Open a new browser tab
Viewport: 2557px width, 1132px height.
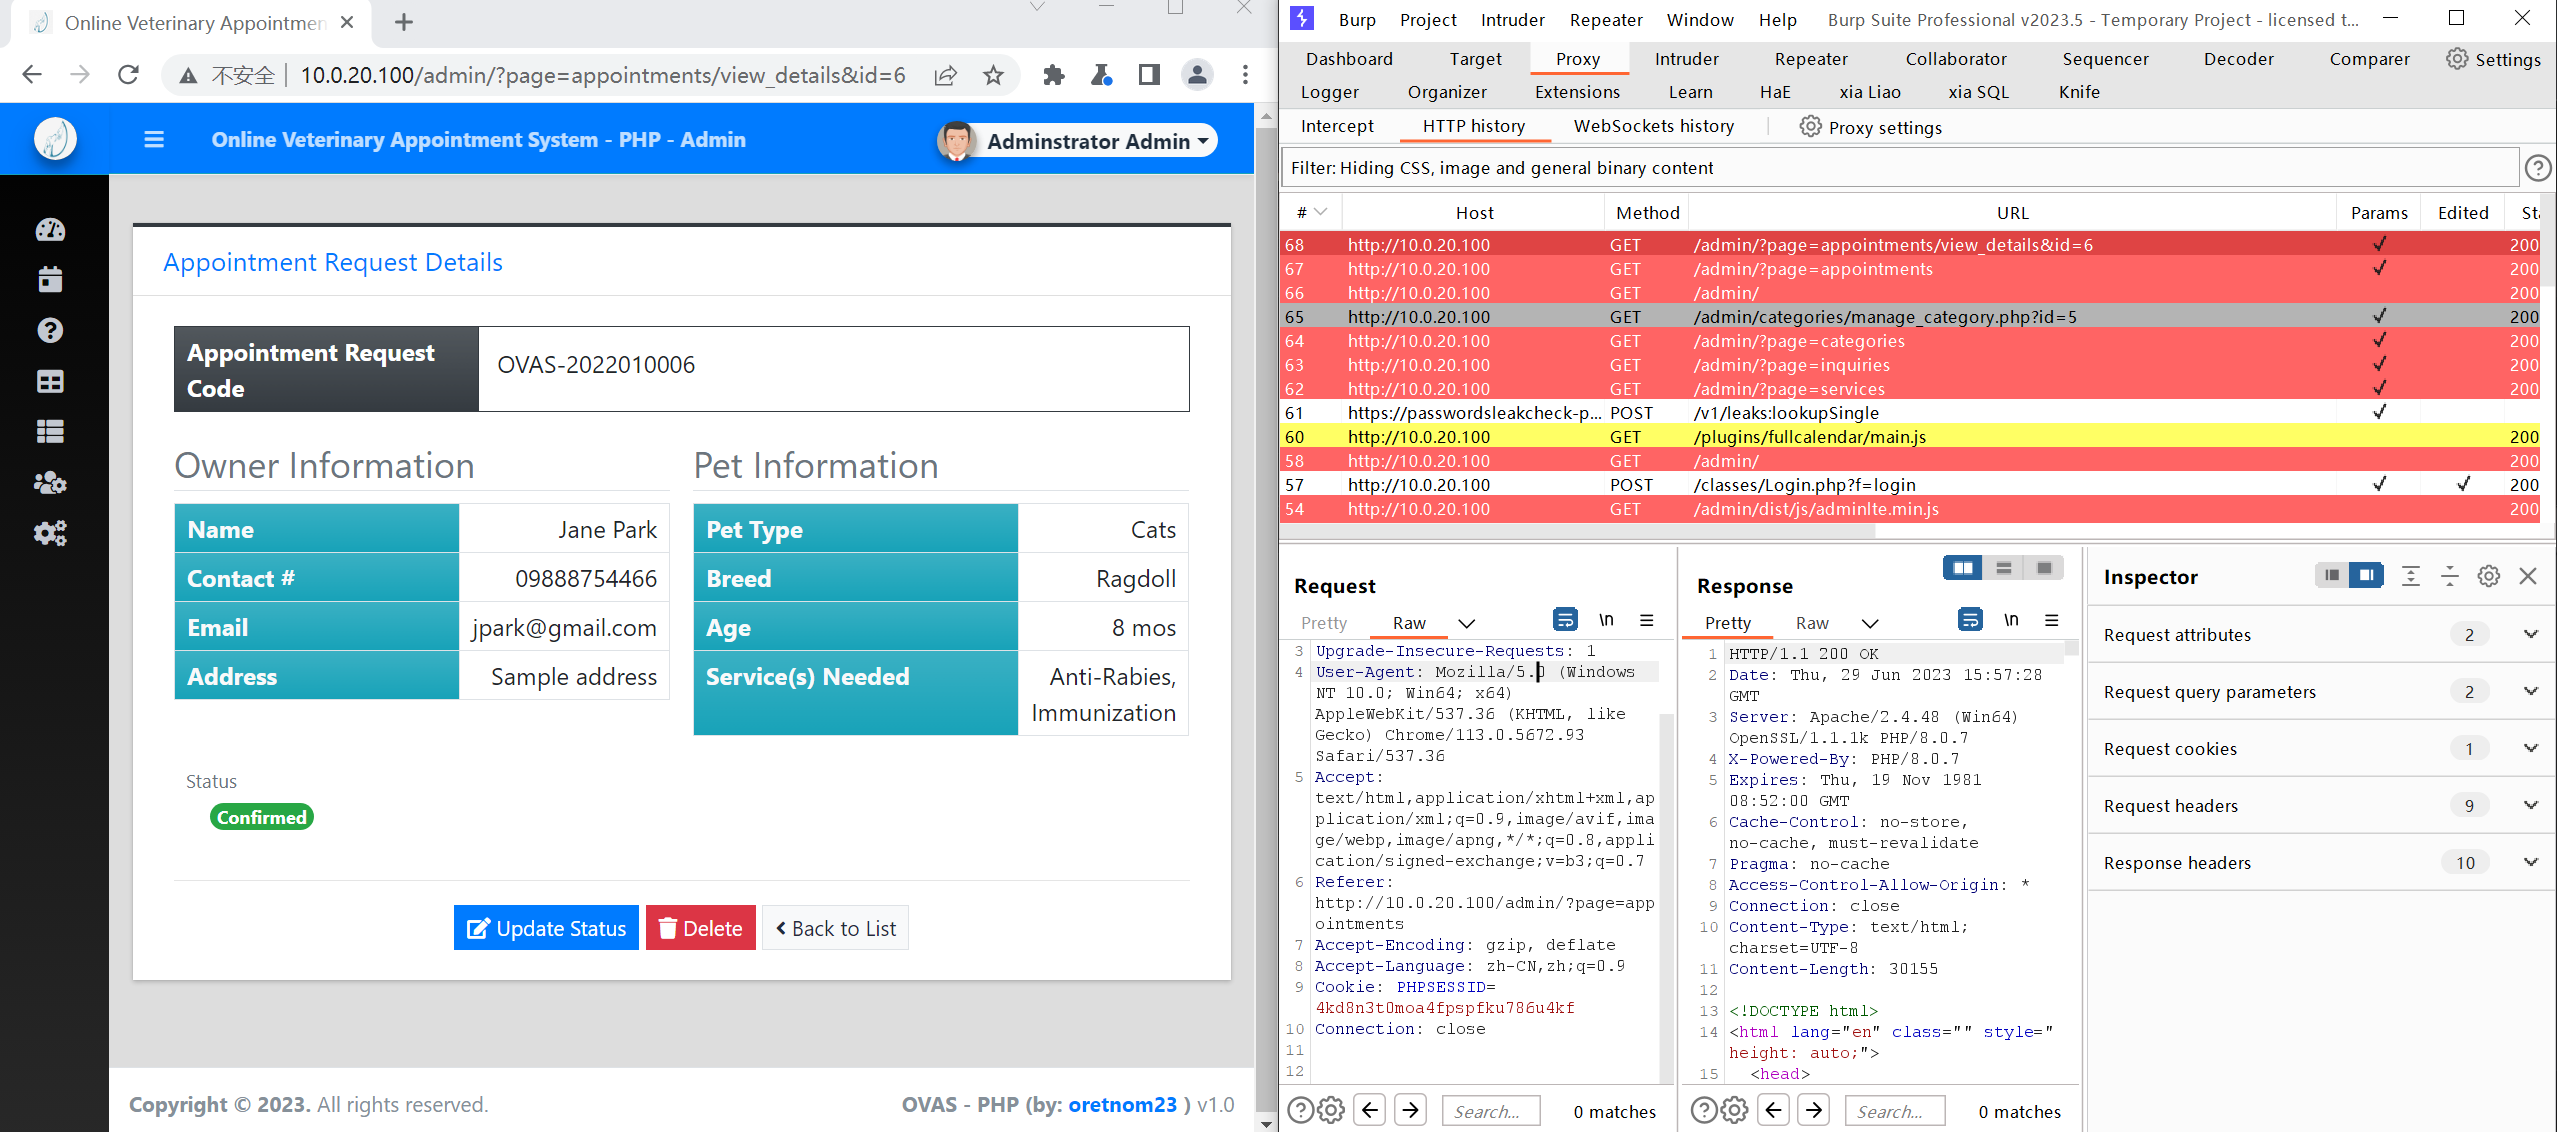tap(404, 22)
